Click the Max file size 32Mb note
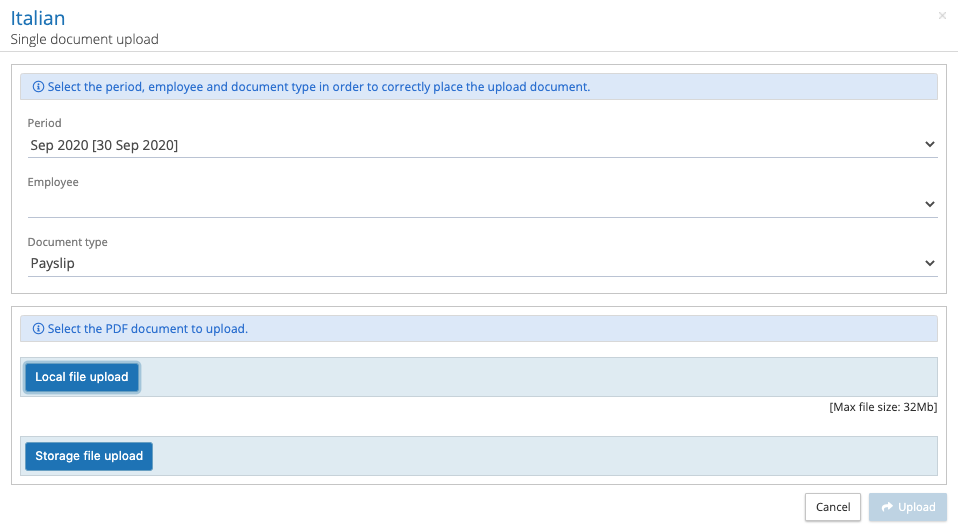 point(882,407)
